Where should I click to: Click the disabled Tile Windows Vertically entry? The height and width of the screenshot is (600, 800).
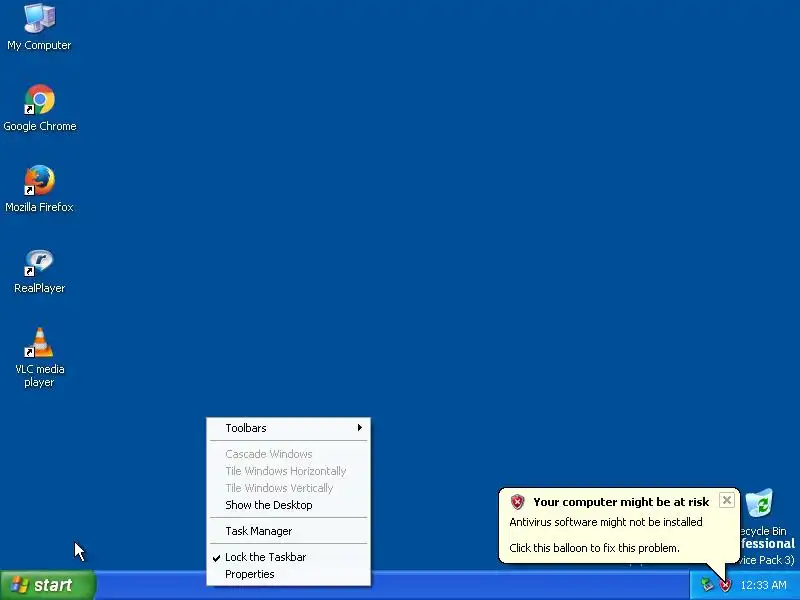(x=288, y=488)
